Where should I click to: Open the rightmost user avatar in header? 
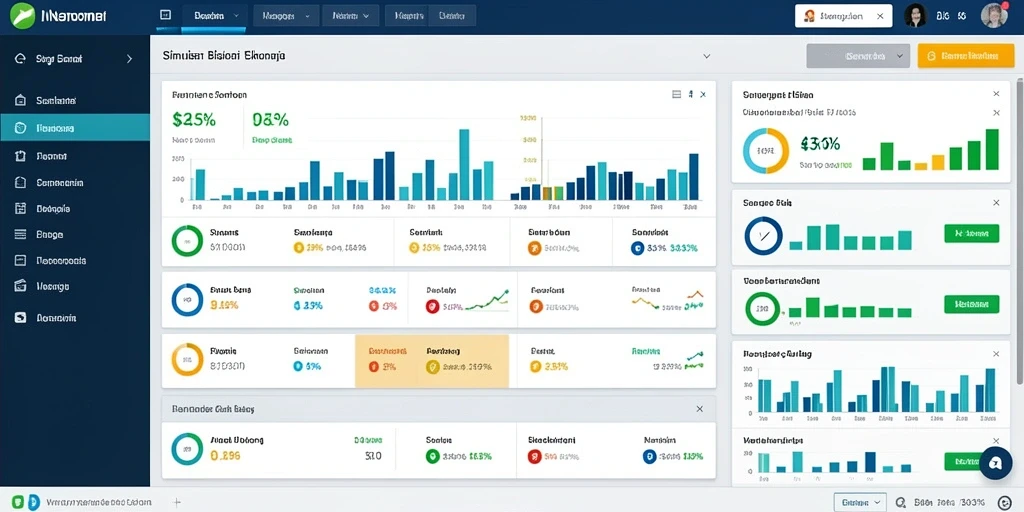(x=993, y=16)
